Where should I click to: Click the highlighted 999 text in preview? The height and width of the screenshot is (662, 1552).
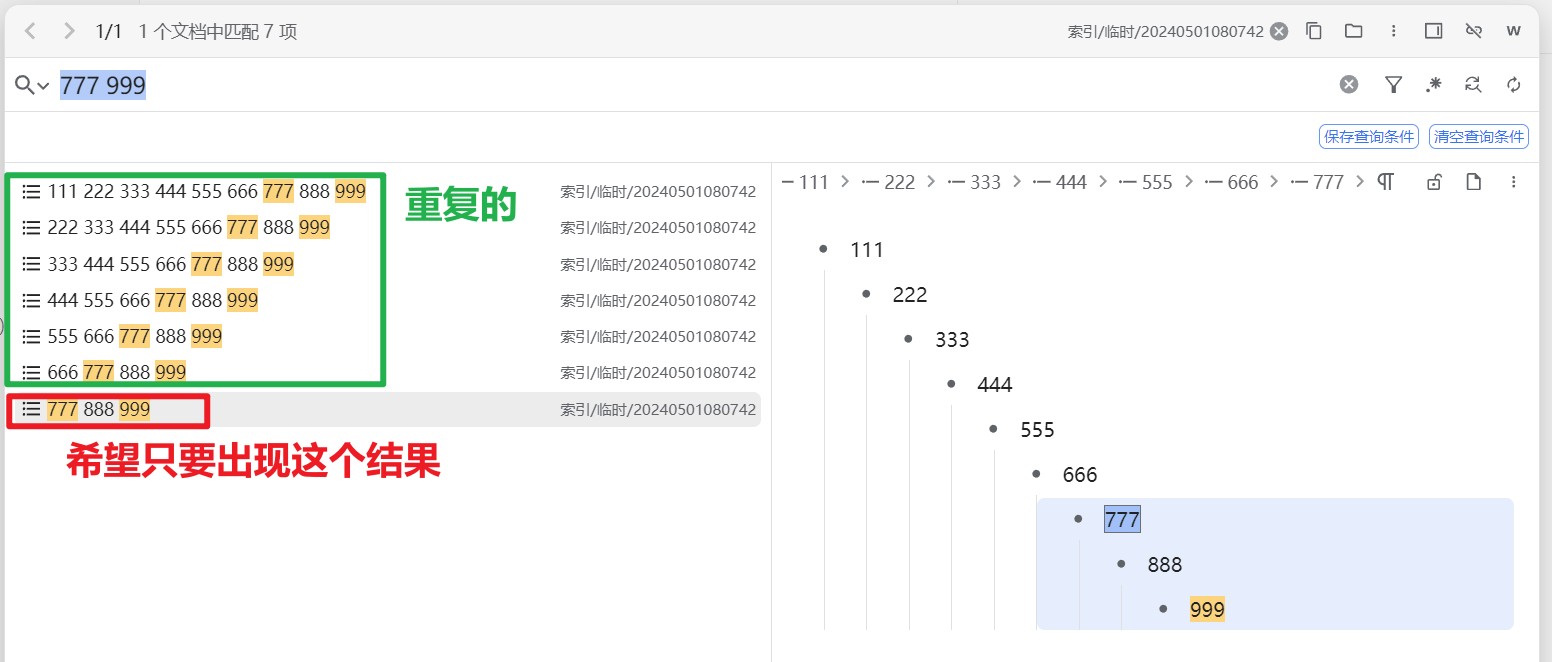click(1207, 610)
